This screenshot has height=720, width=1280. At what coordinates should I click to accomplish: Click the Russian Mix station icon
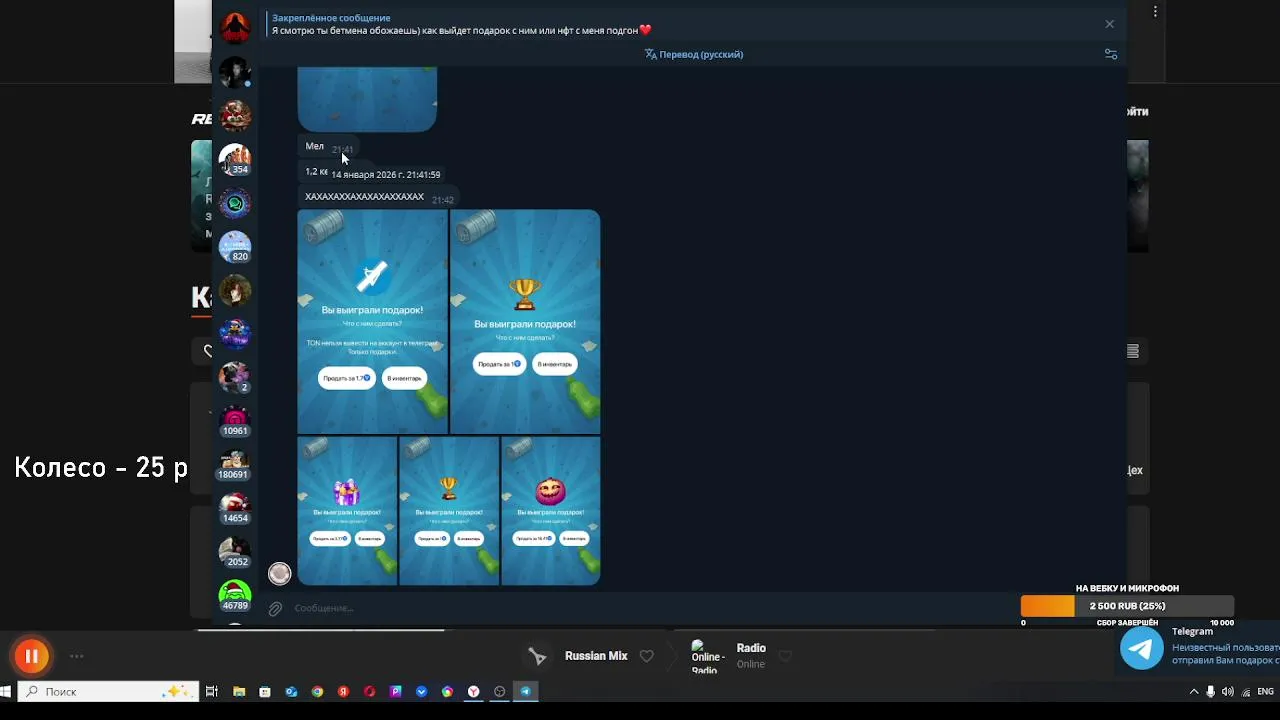tap(537, 656)
